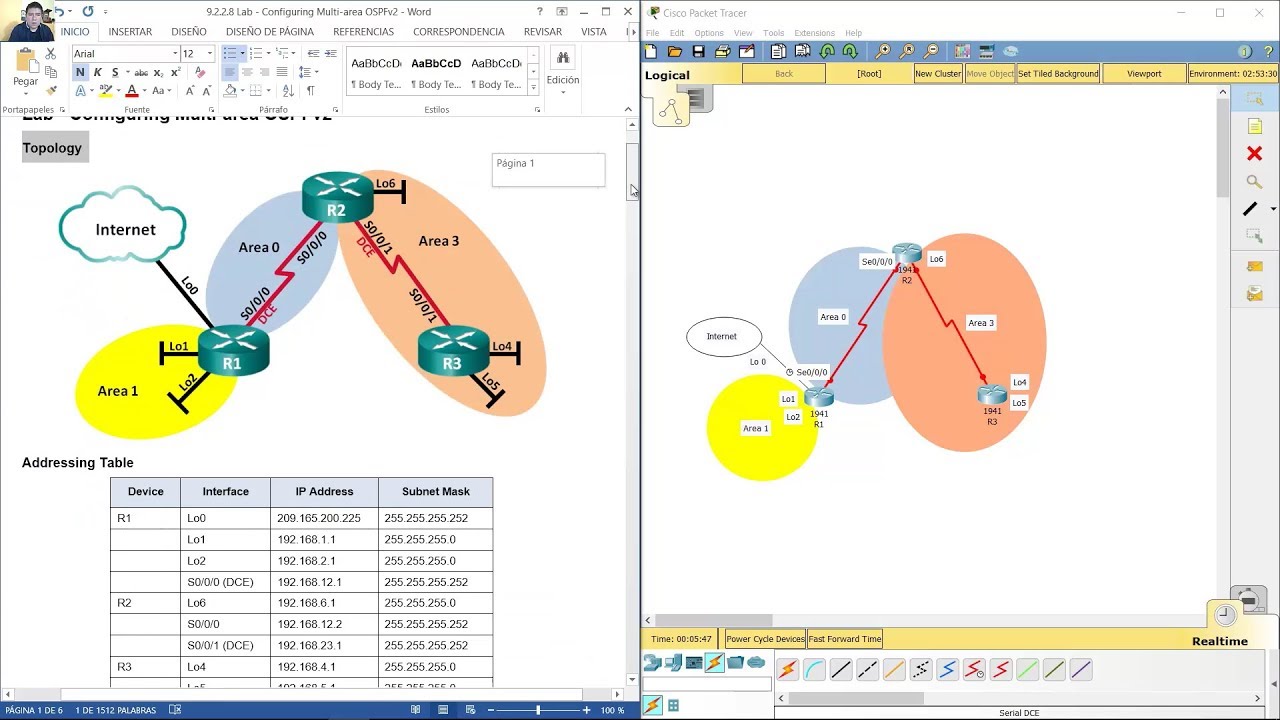Switch to DISEÑO DE PÁGINA tab
1280x720 pixels.
270,32
